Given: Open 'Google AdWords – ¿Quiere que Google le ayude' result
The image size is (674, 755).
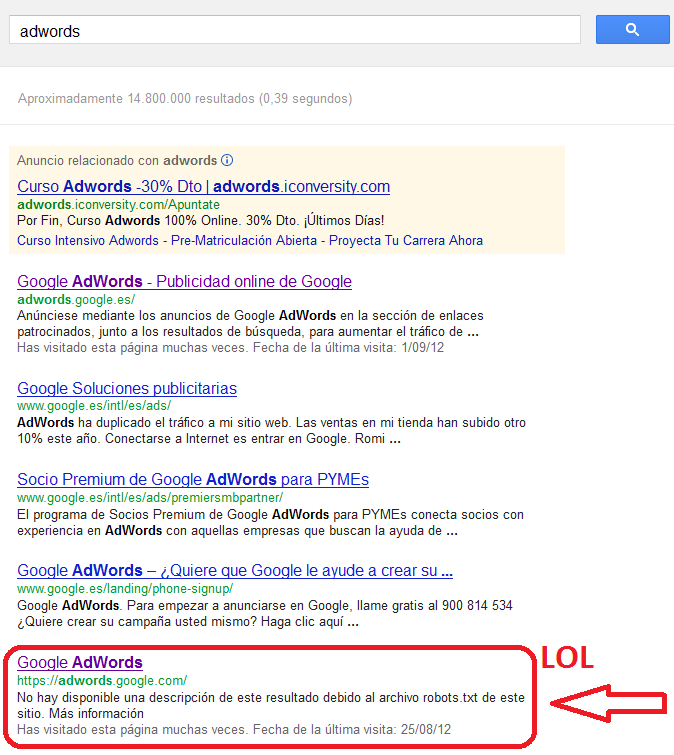Looking at the screenshot, I should click(235, 571).
